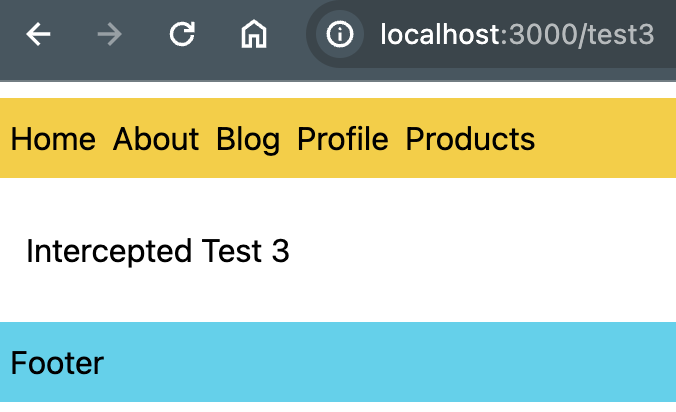
Task: Open the browser home page icon
Action: click(x=254, y=34)
